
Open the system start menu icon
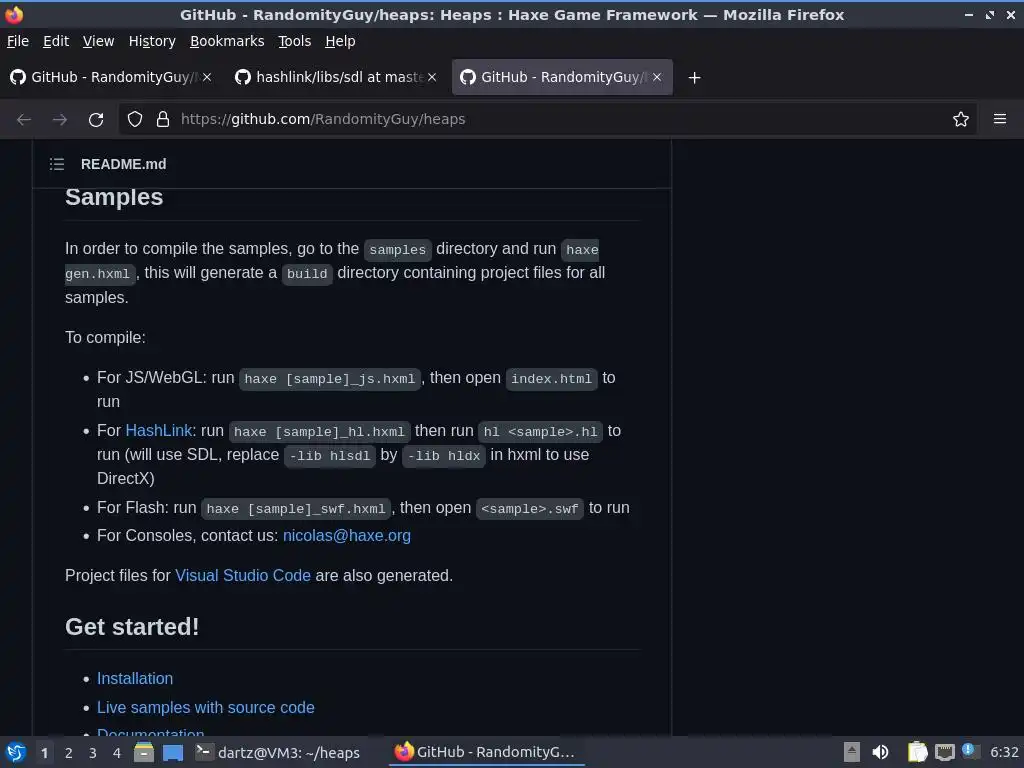pyautogui.click(x=16, y=752)
